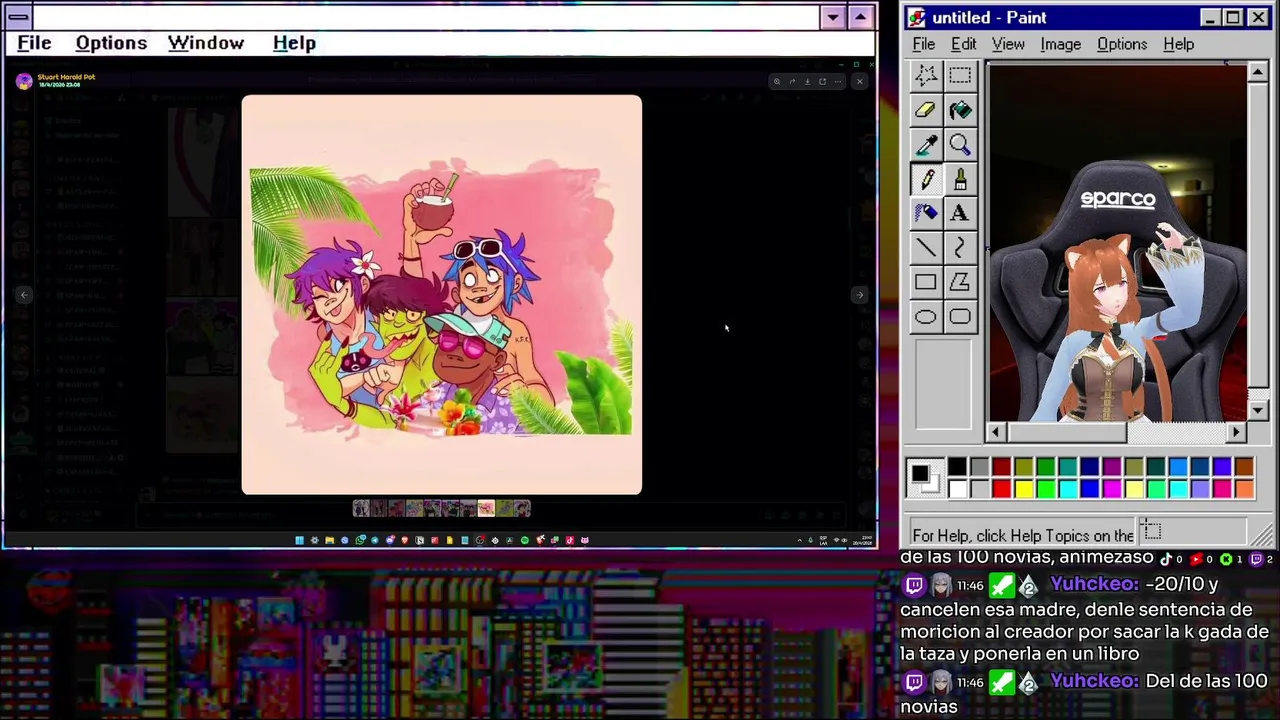Open the Edit menu in Paint
Screen dimensions: 1280x720
click(x=963, y=44)
